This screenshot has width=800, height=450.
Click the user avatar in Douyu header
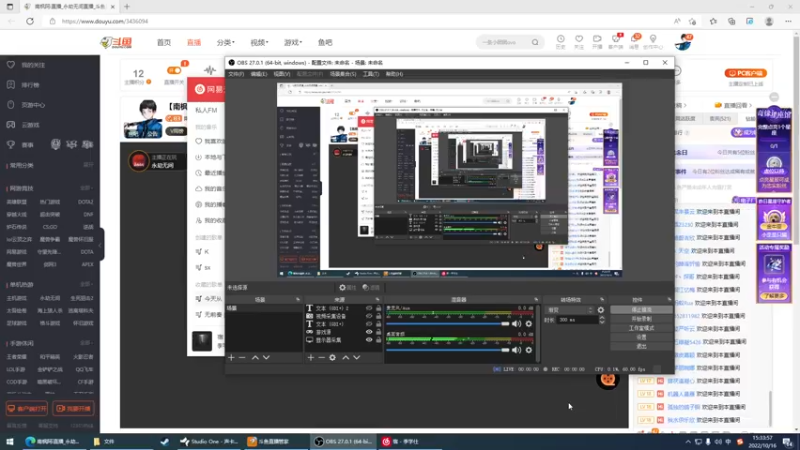coord(683,42)
